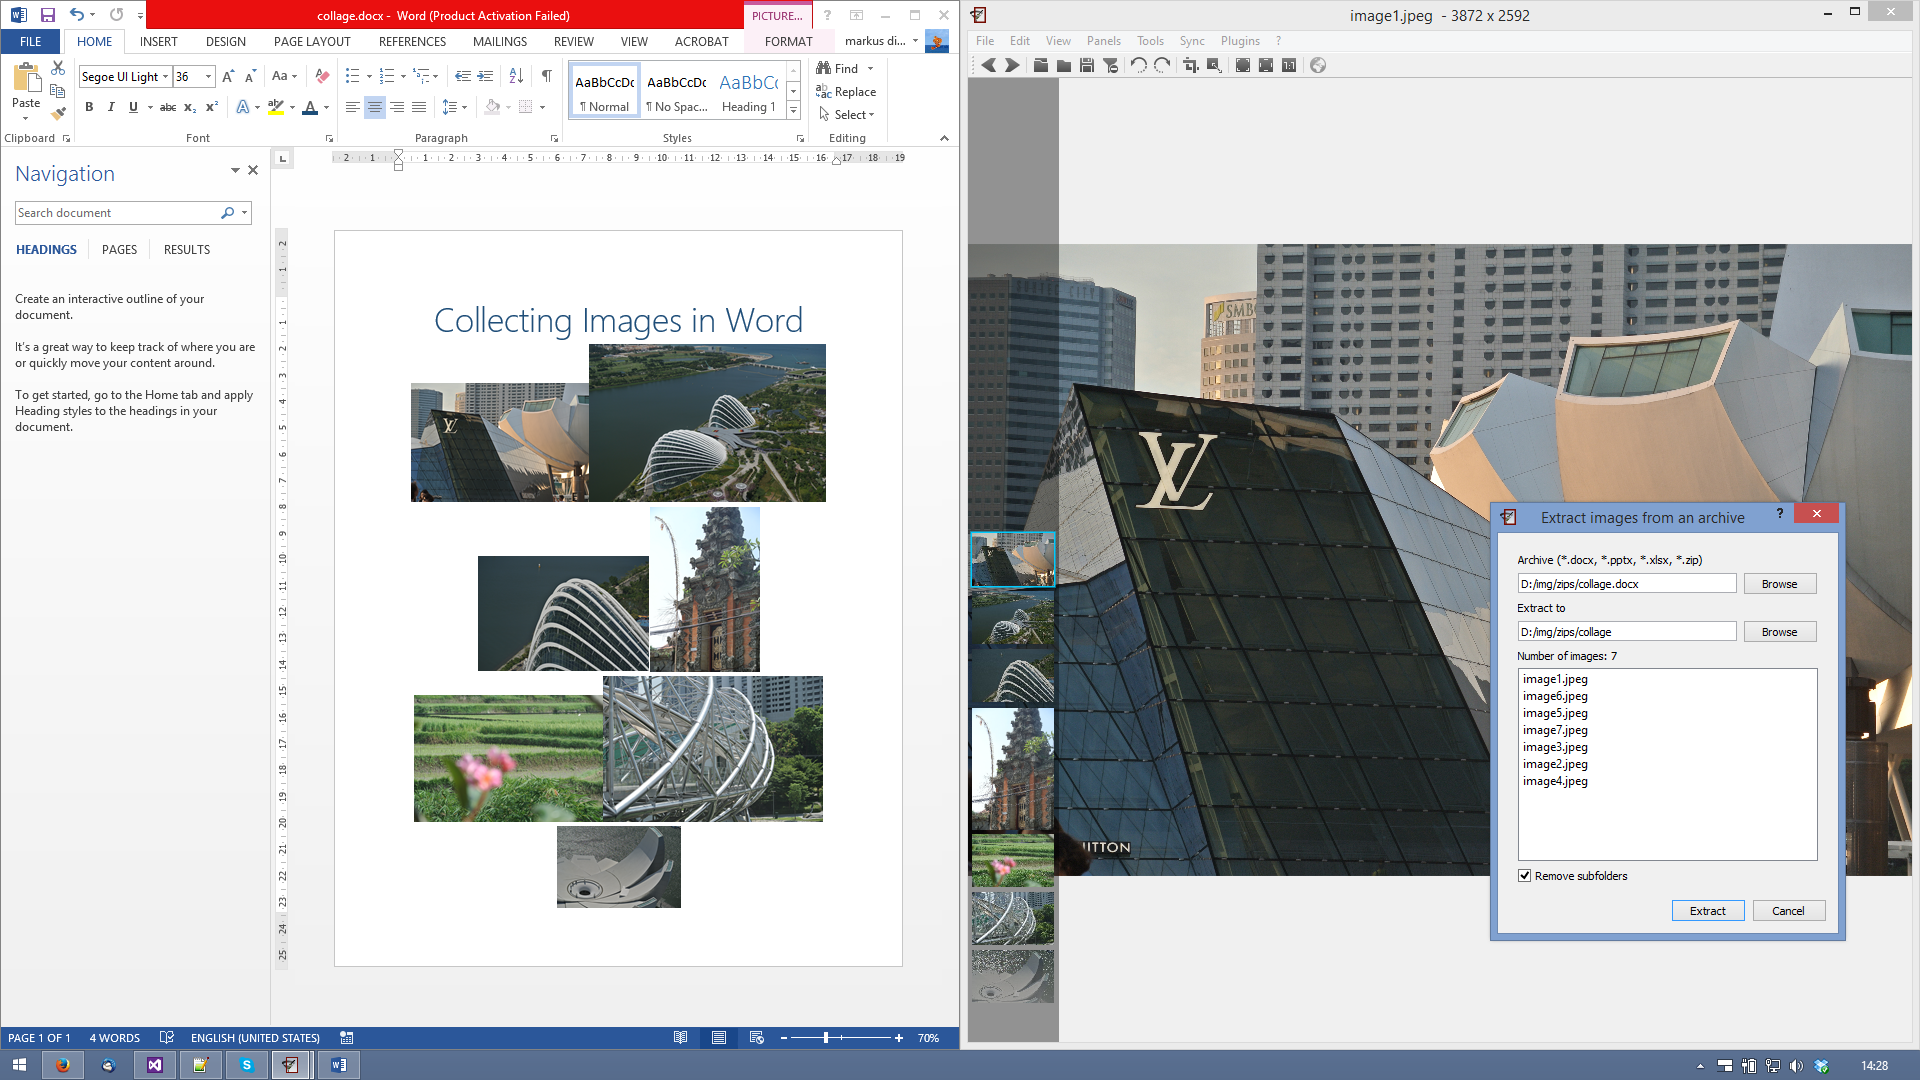1920x1080 pixels.
Task: Open the Plugins menu in image viewer
Action: click(x=1240, y=41)
